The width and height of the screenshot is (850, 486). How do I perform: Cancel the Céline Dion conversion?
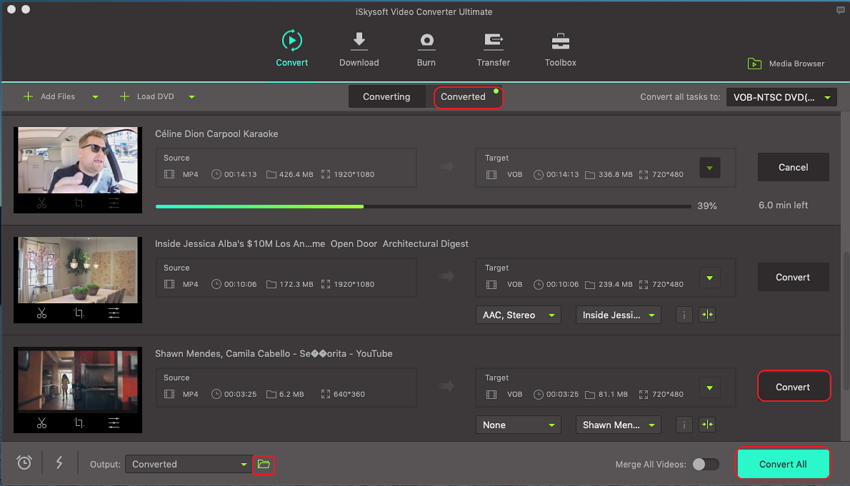click(793, 167)
